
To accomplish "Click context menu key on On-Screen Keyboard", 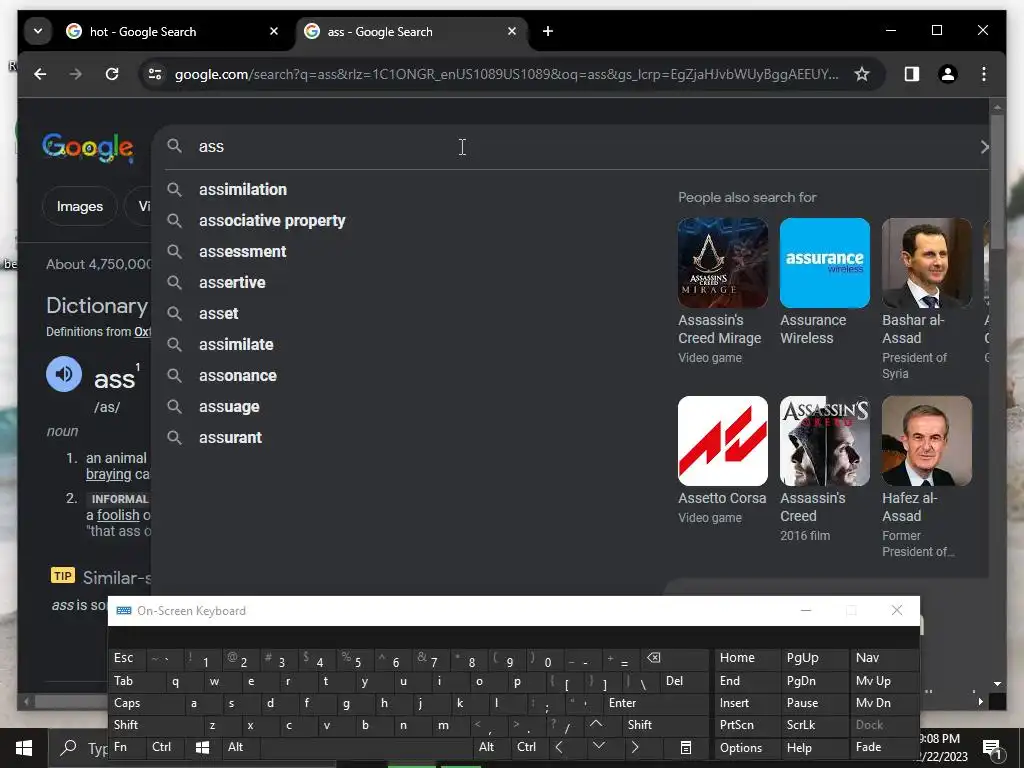I will pyautogui.click(x=686, y=747).
